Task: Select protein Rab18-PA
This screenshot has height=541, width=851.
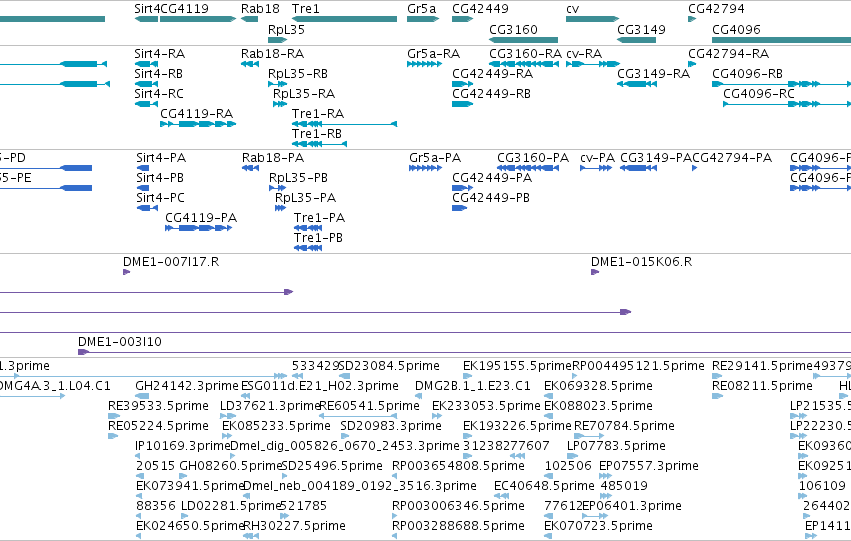Action: coord(250,168)
